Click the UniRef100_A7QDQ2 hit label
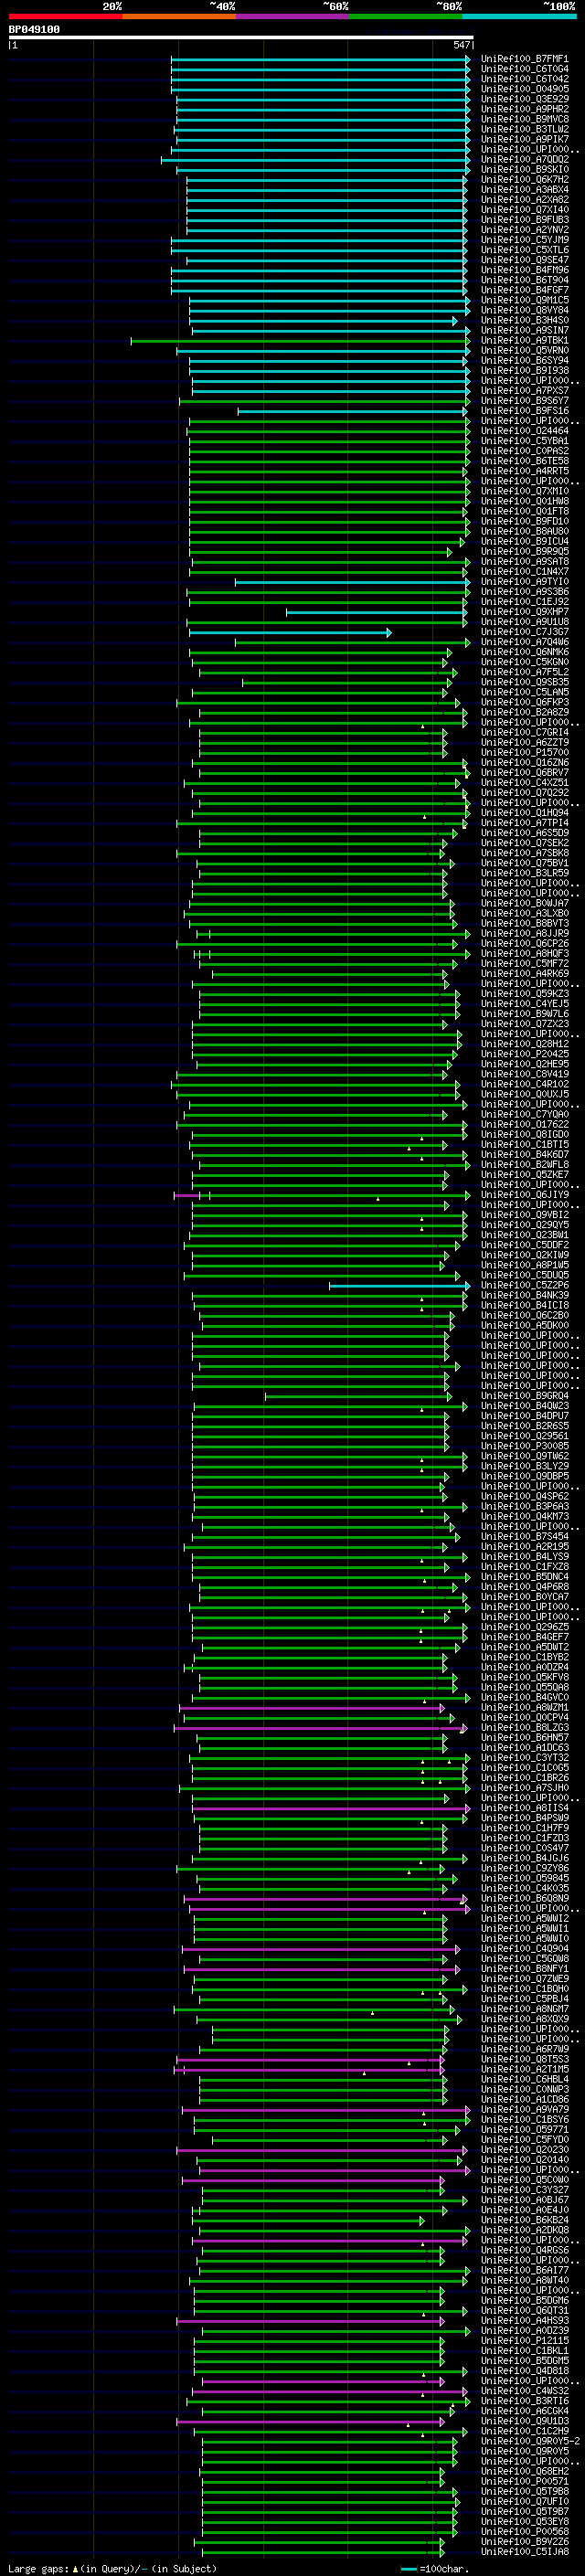Image resolution: width=585 pixels, height=2576 pixels. [525, 160]
